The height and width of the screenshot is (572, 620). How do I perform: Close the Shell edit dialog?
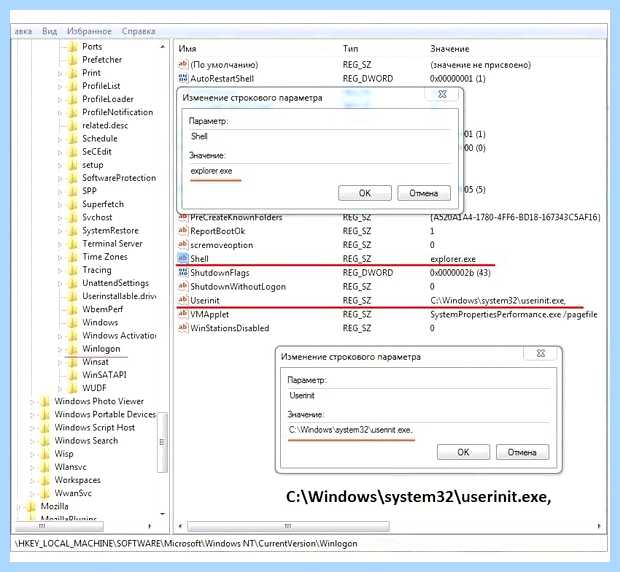point(442,94)
